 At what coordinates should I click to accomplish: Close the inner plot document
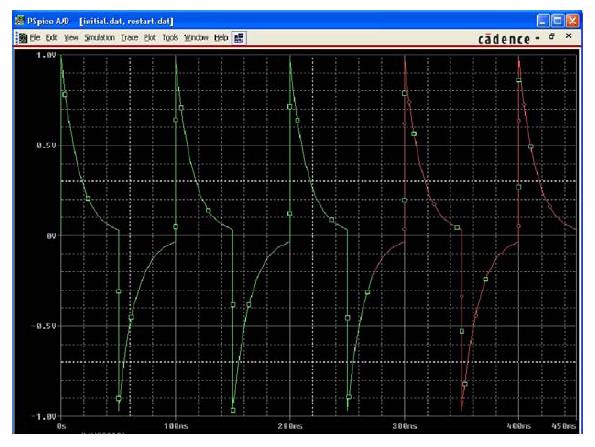pos(568,36)
